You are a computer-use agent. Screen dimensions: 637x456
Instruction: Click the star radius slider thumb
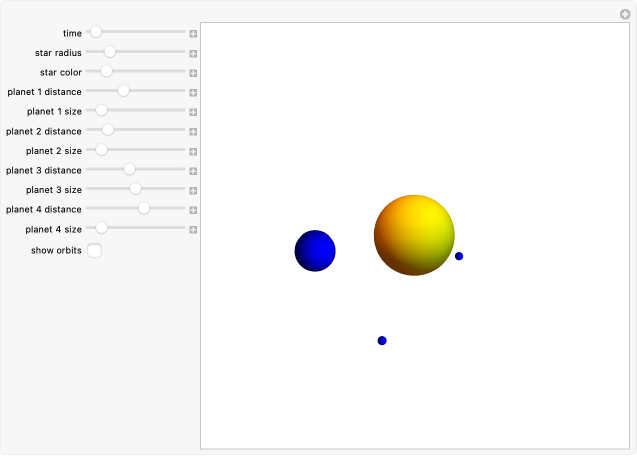[110, 51]
